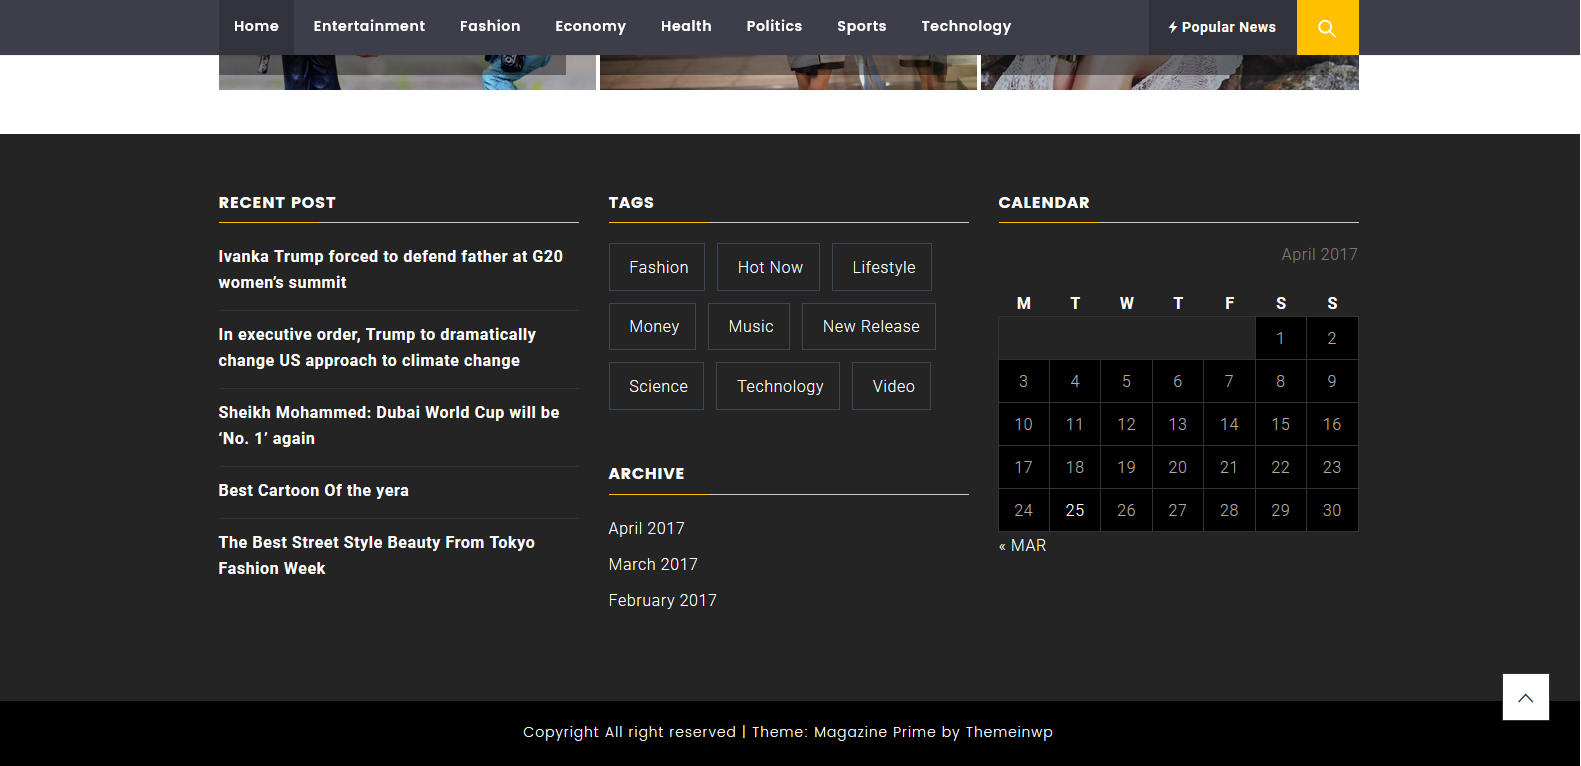Screen dimensions: 1581x766
Task: Select day 25 in the calendar
Action: [x=1075, y=510]
